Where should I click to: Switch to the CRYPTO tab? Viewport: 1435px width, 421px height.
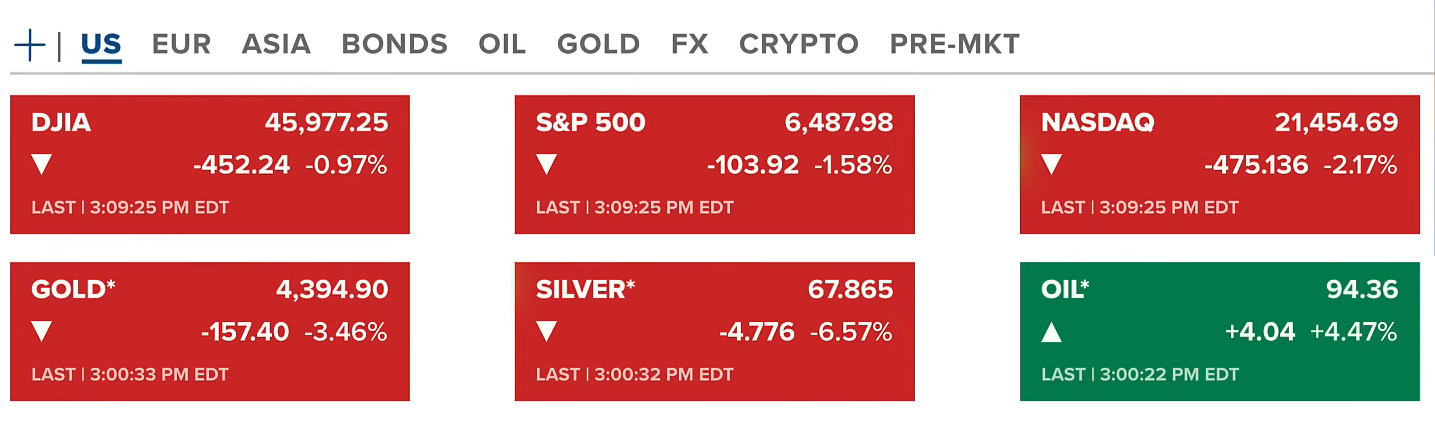[798, 44]
